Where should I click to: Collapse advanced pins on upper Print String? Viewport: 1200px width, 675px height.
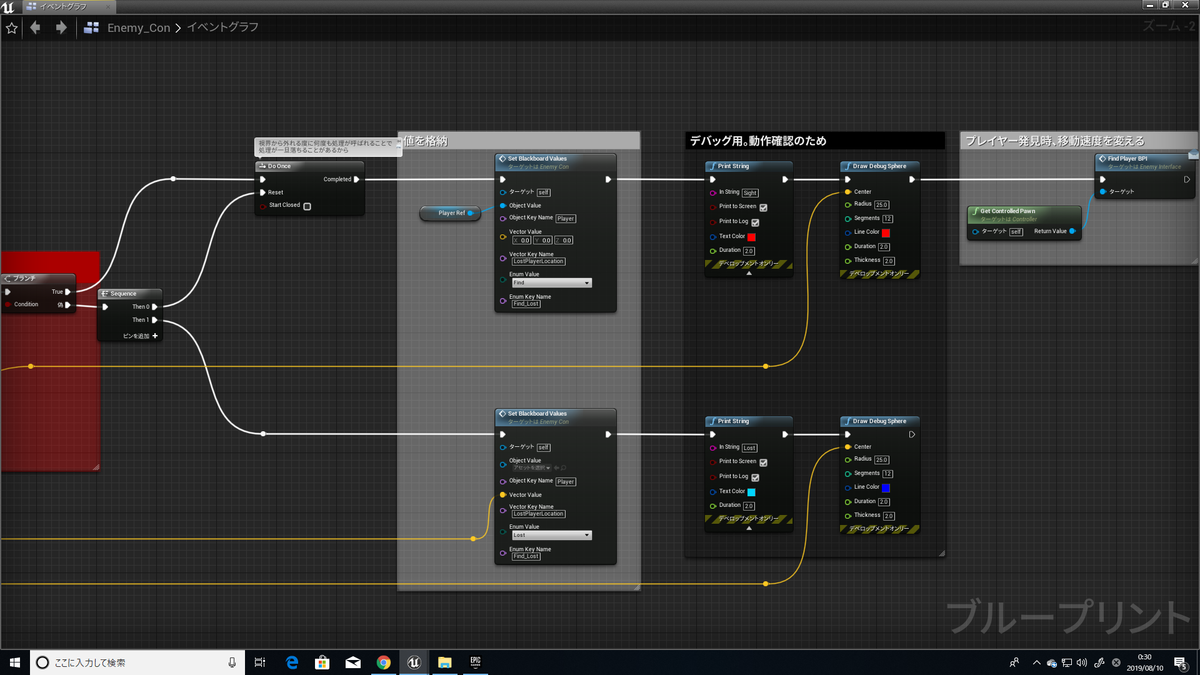point(748,272)
